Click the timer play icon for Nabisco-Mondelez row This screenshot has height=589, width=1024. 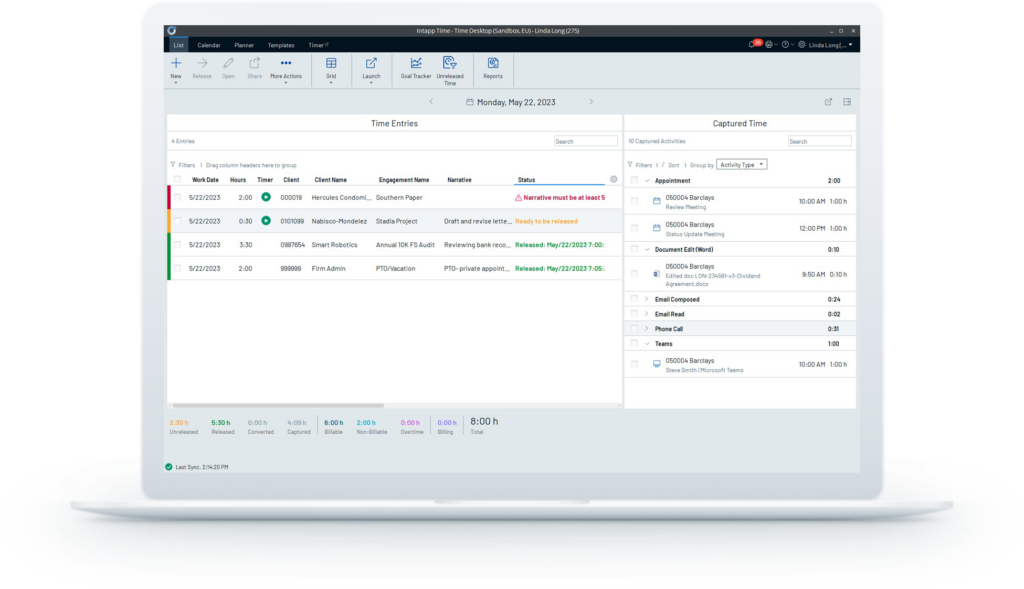266,221
